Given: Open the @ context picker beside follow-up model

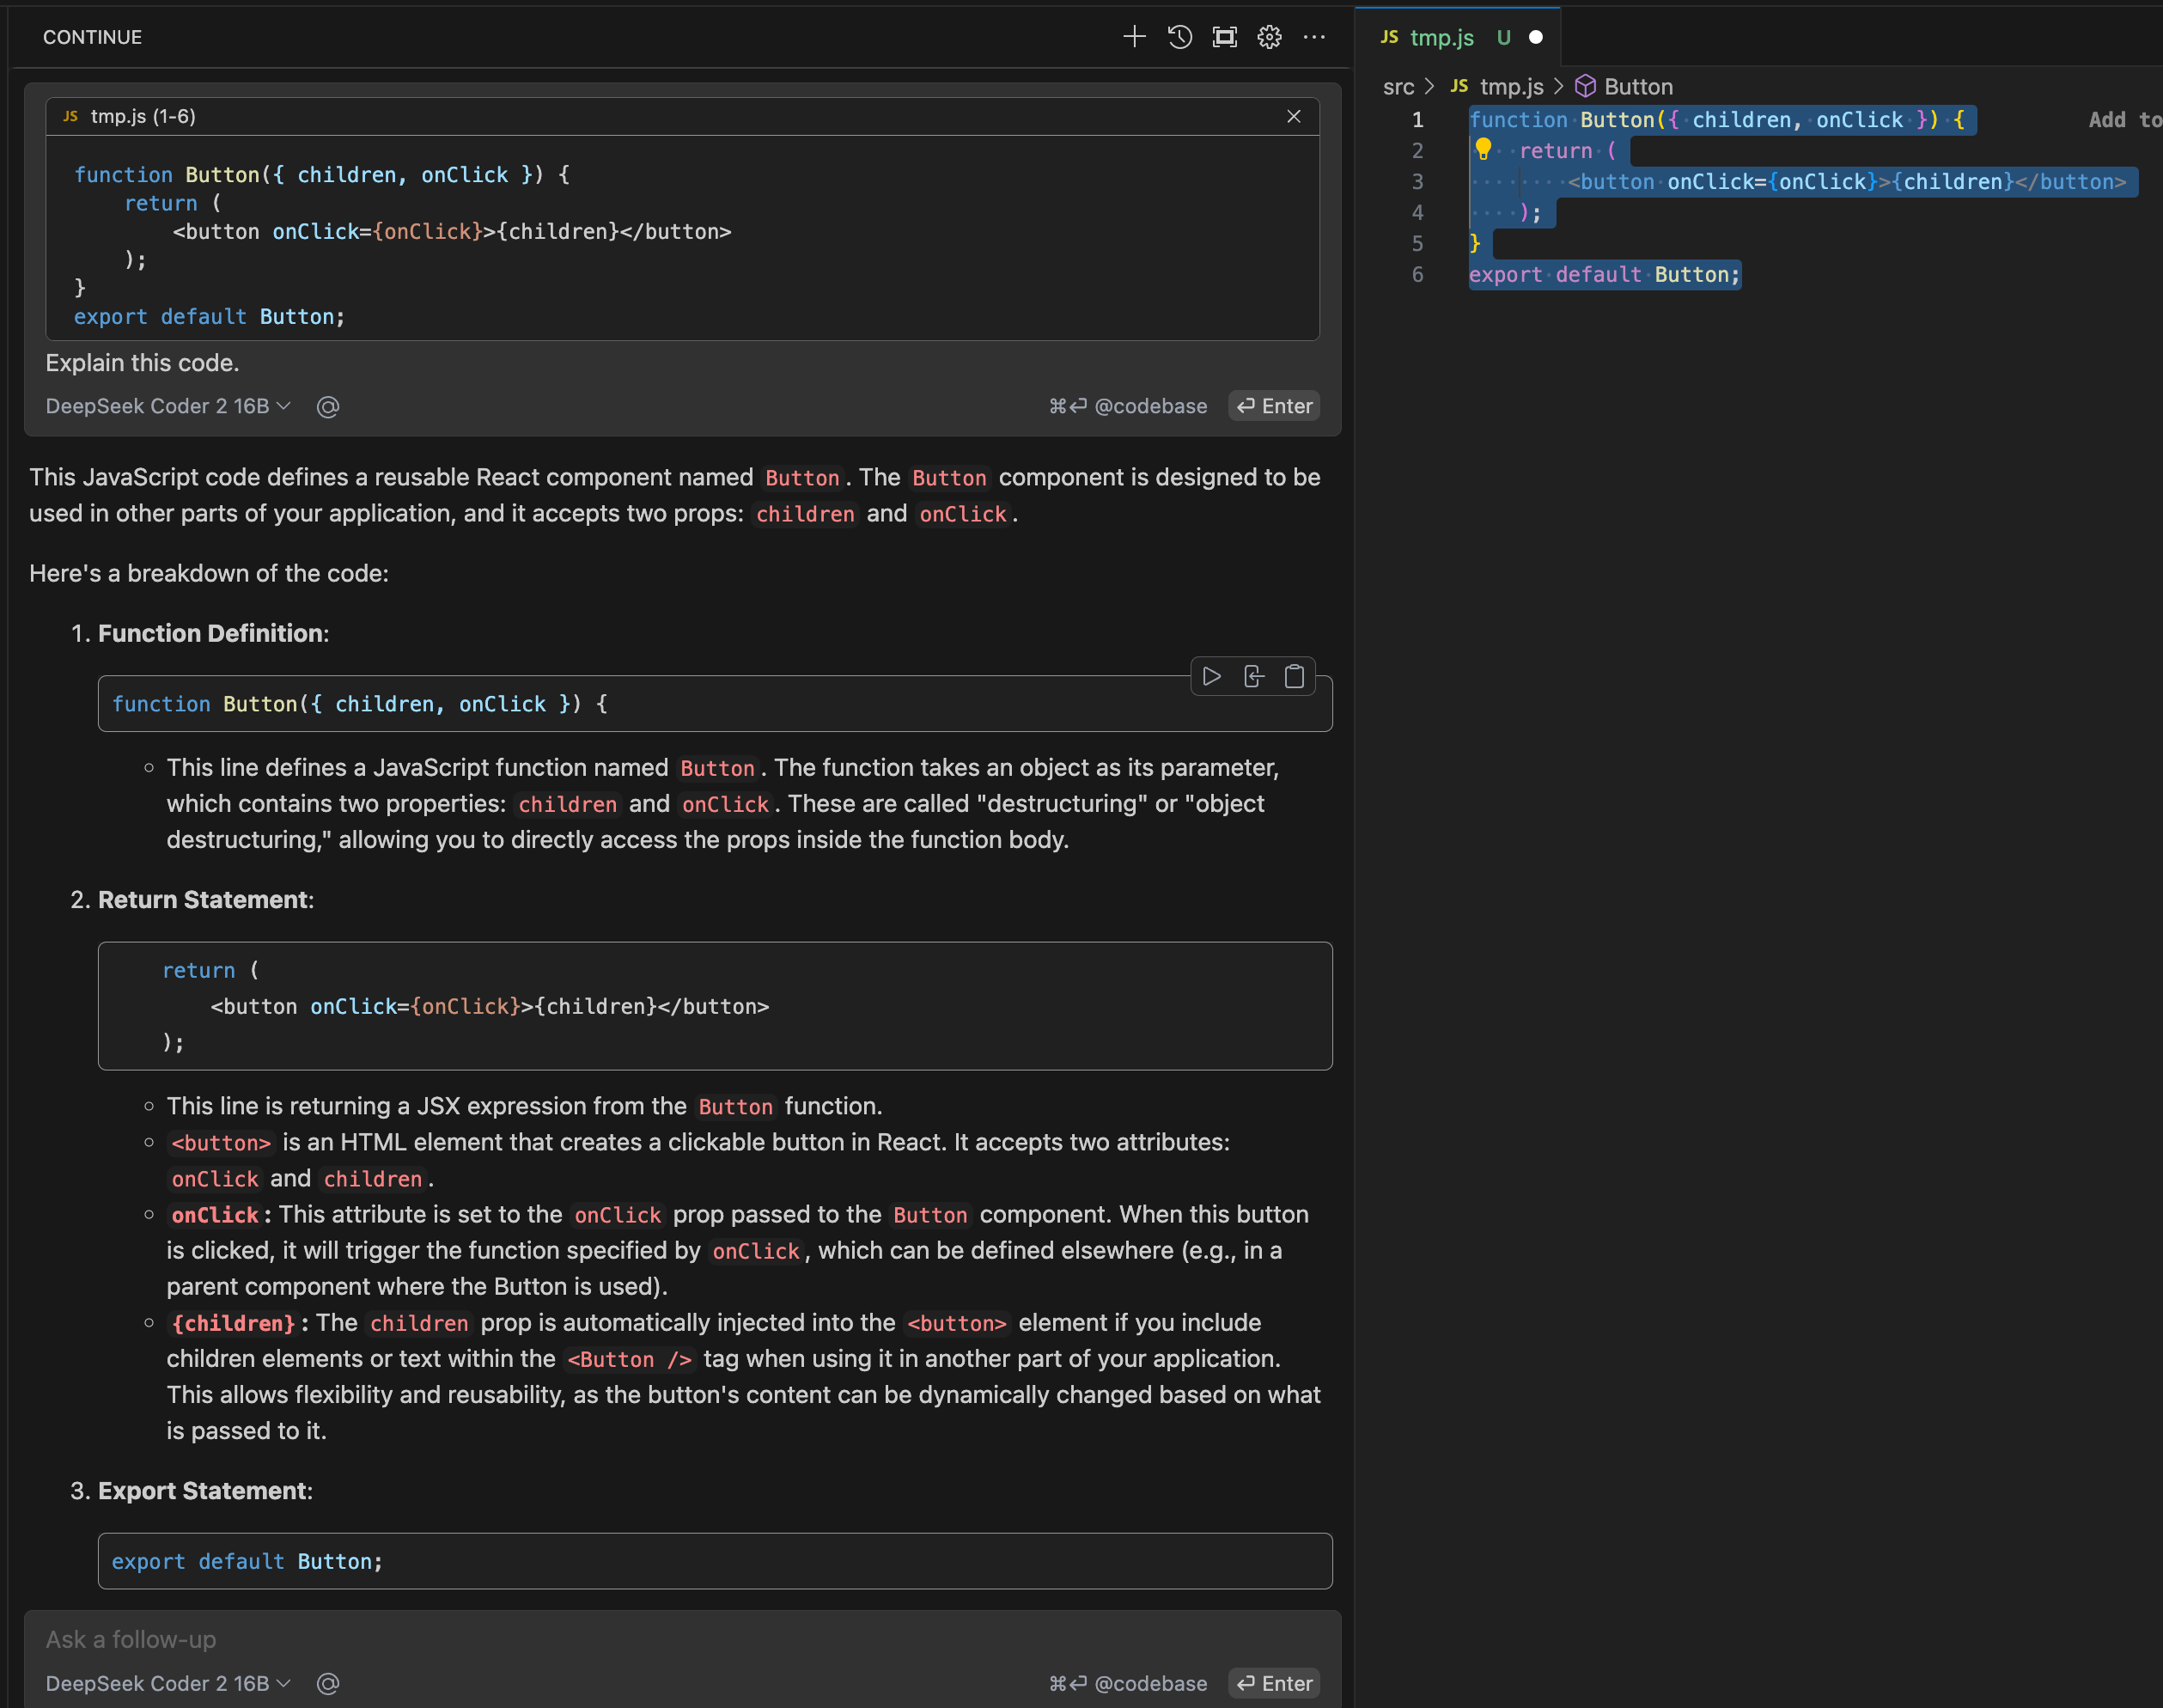Looking at the screenshot, I should (328, 1683).
